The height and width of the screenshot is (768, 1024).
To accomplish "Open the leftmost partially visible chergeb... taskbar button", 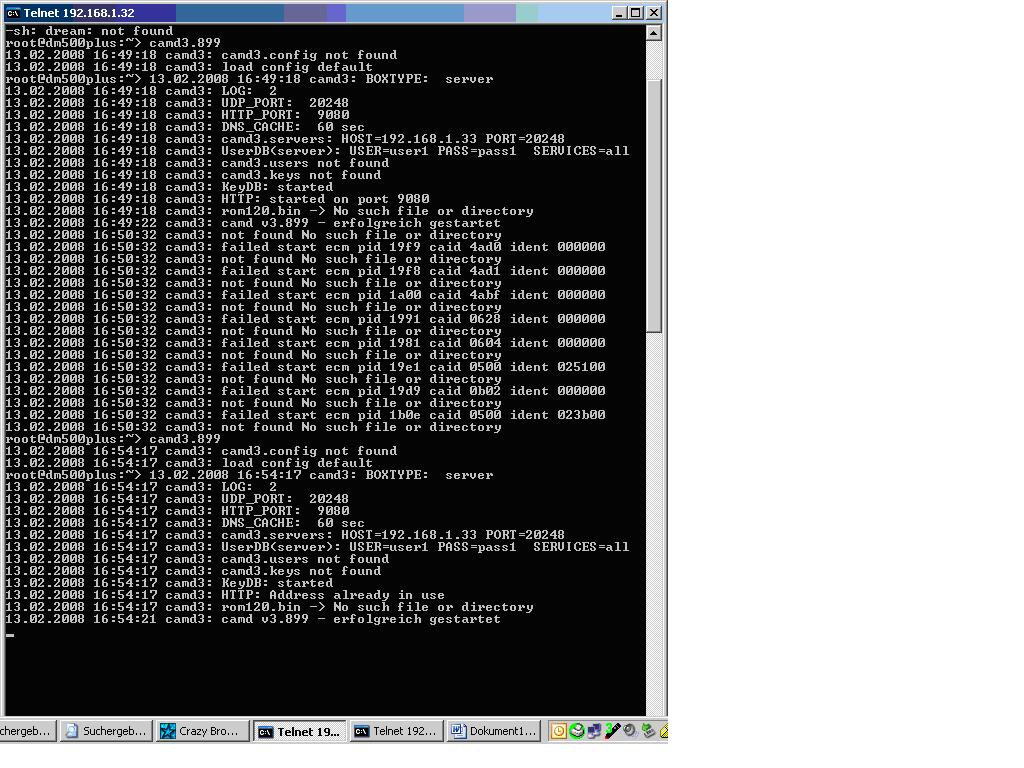I will [x=25, y=731].
